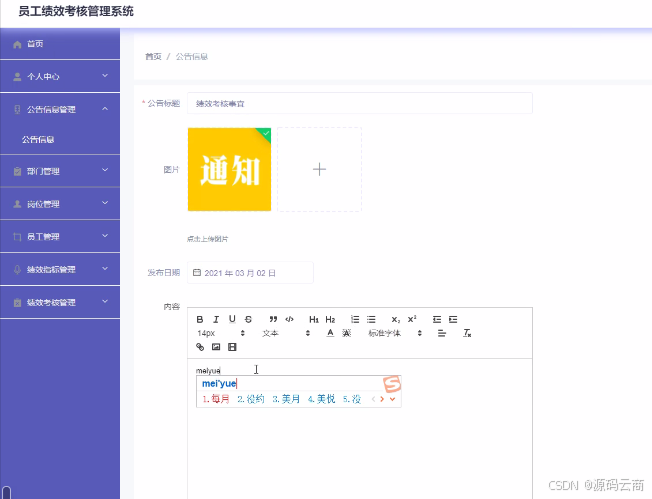Viewport: 652px width, 499px height.
Task: Show next page of IME candidates
Action: click(x=382, y=399)
